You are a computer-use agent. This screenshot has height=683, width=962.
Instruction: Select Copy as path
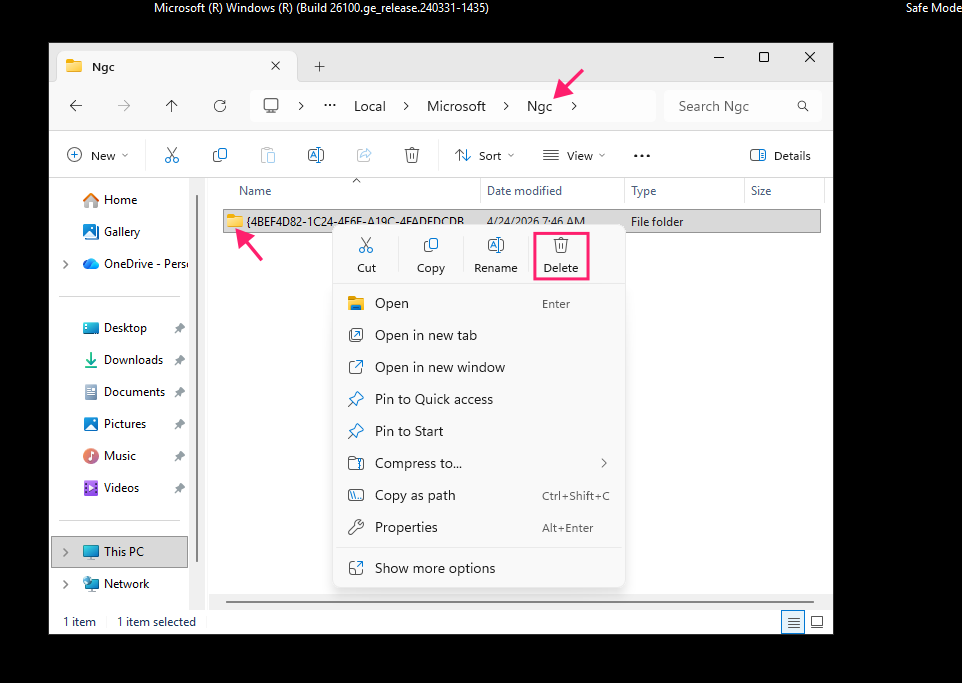point(479,495)
